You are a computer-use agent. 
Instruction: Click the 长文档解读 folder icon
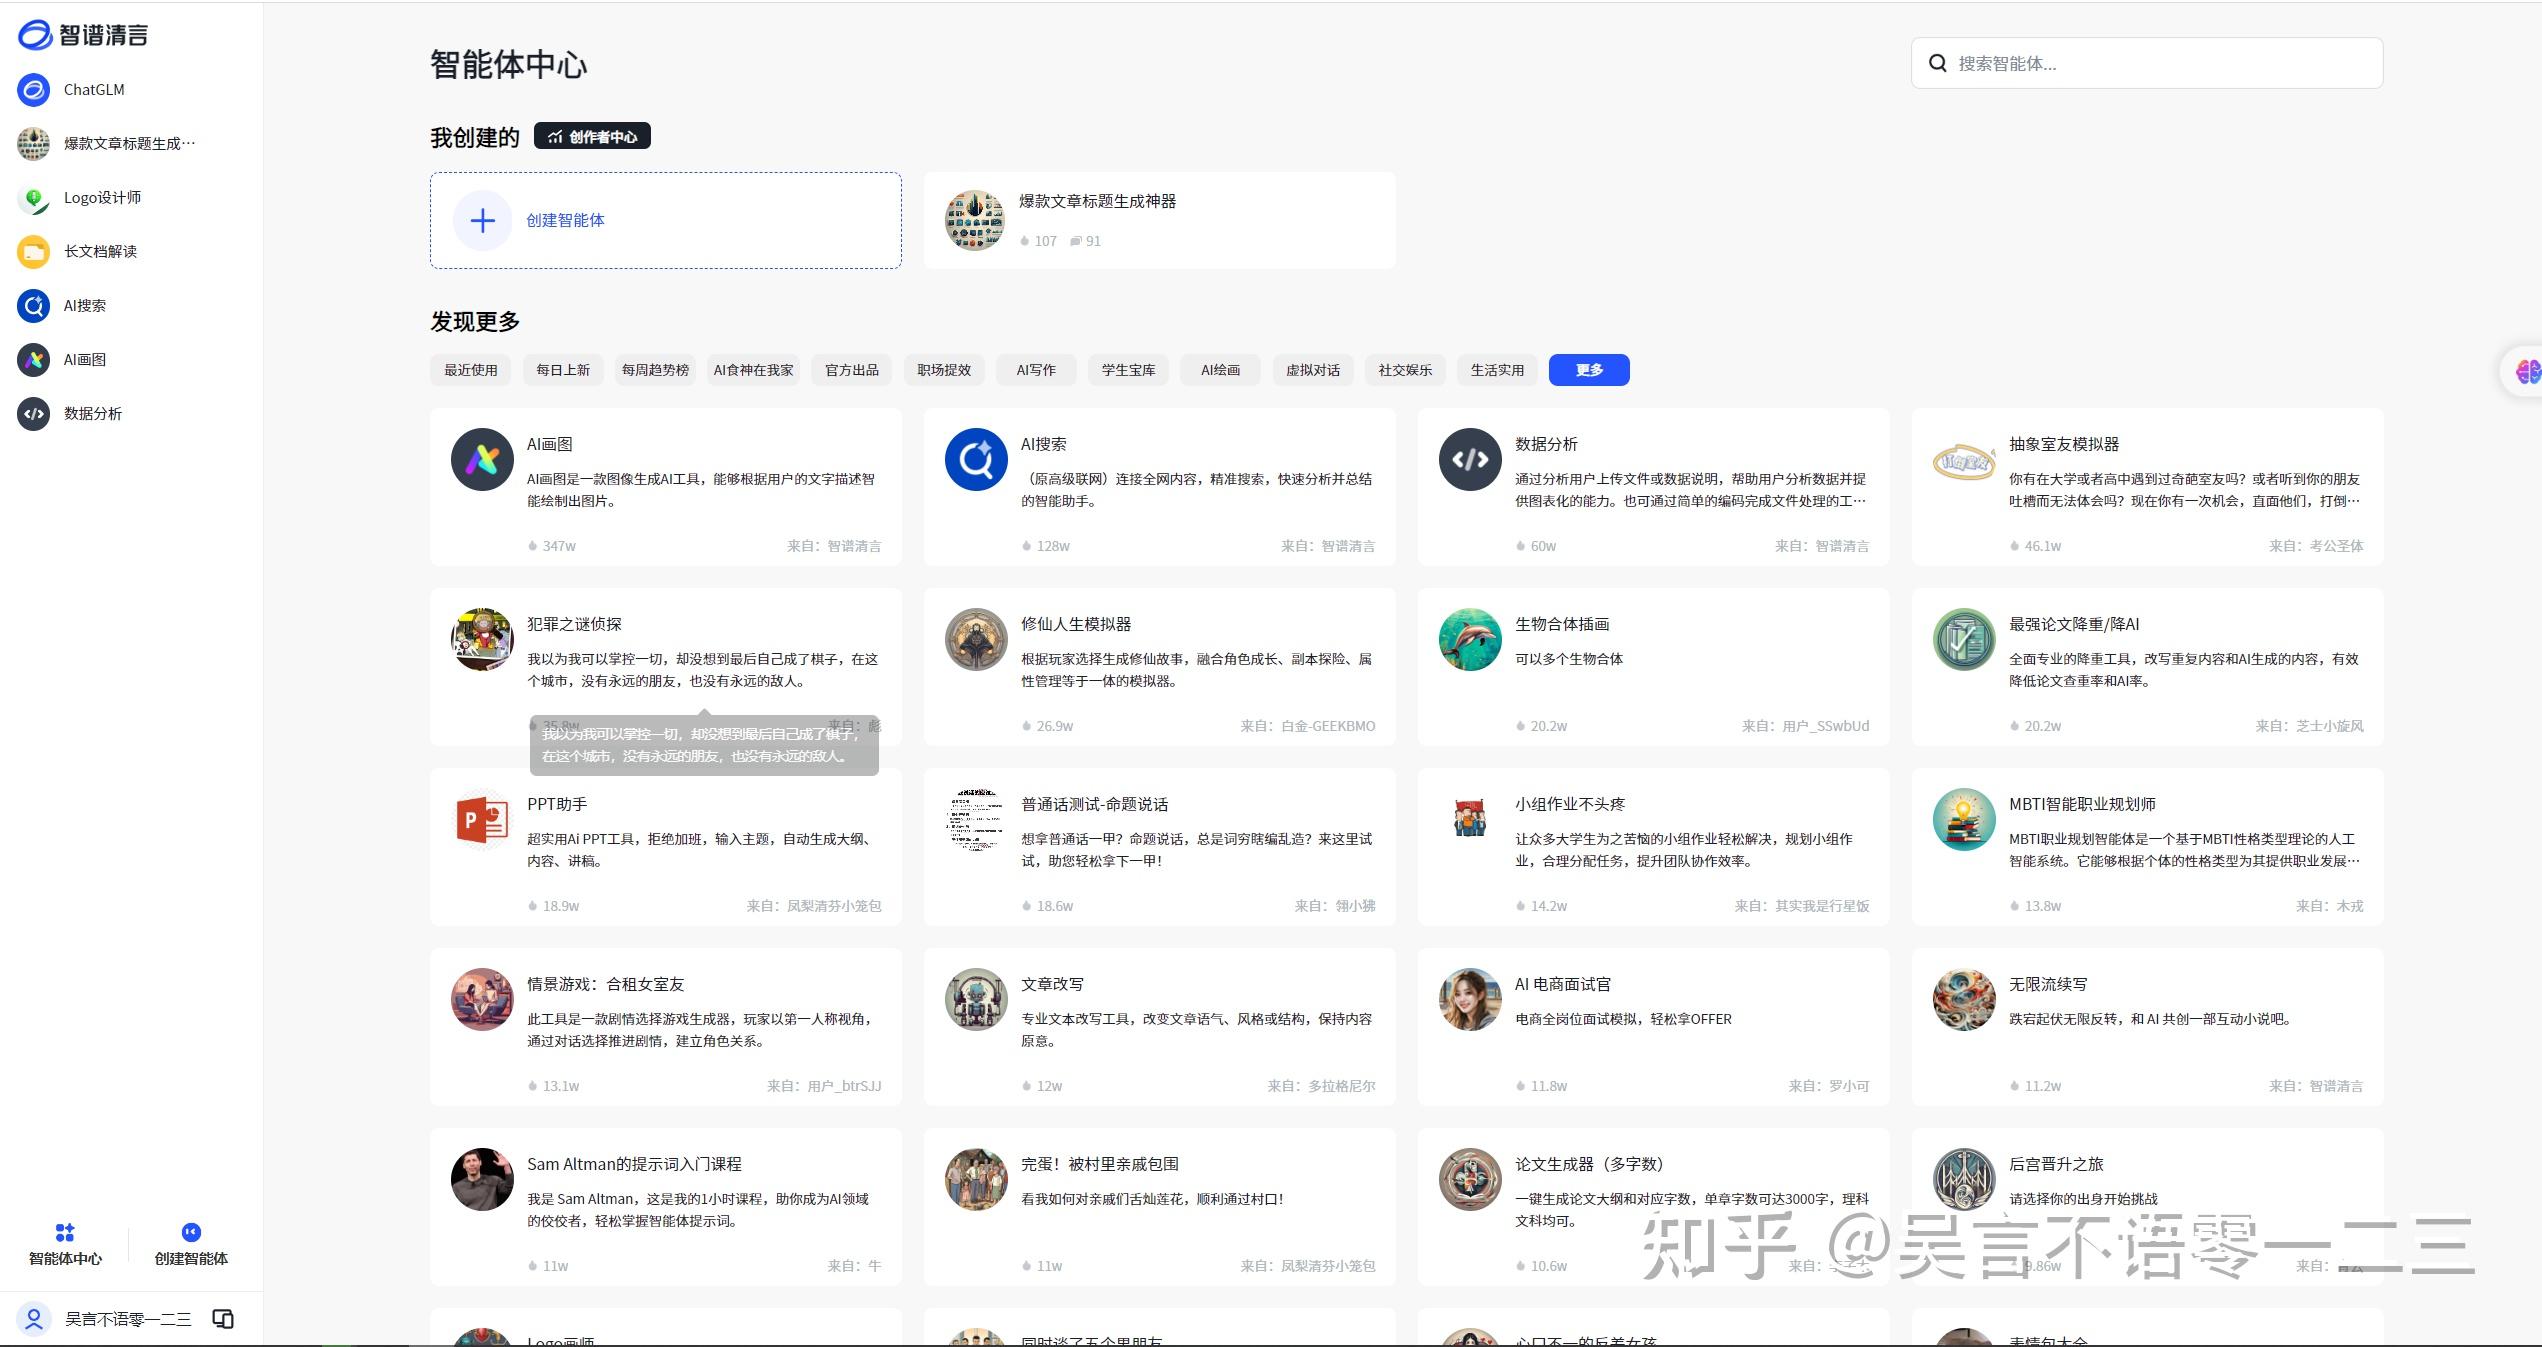(x=33, y=251)
